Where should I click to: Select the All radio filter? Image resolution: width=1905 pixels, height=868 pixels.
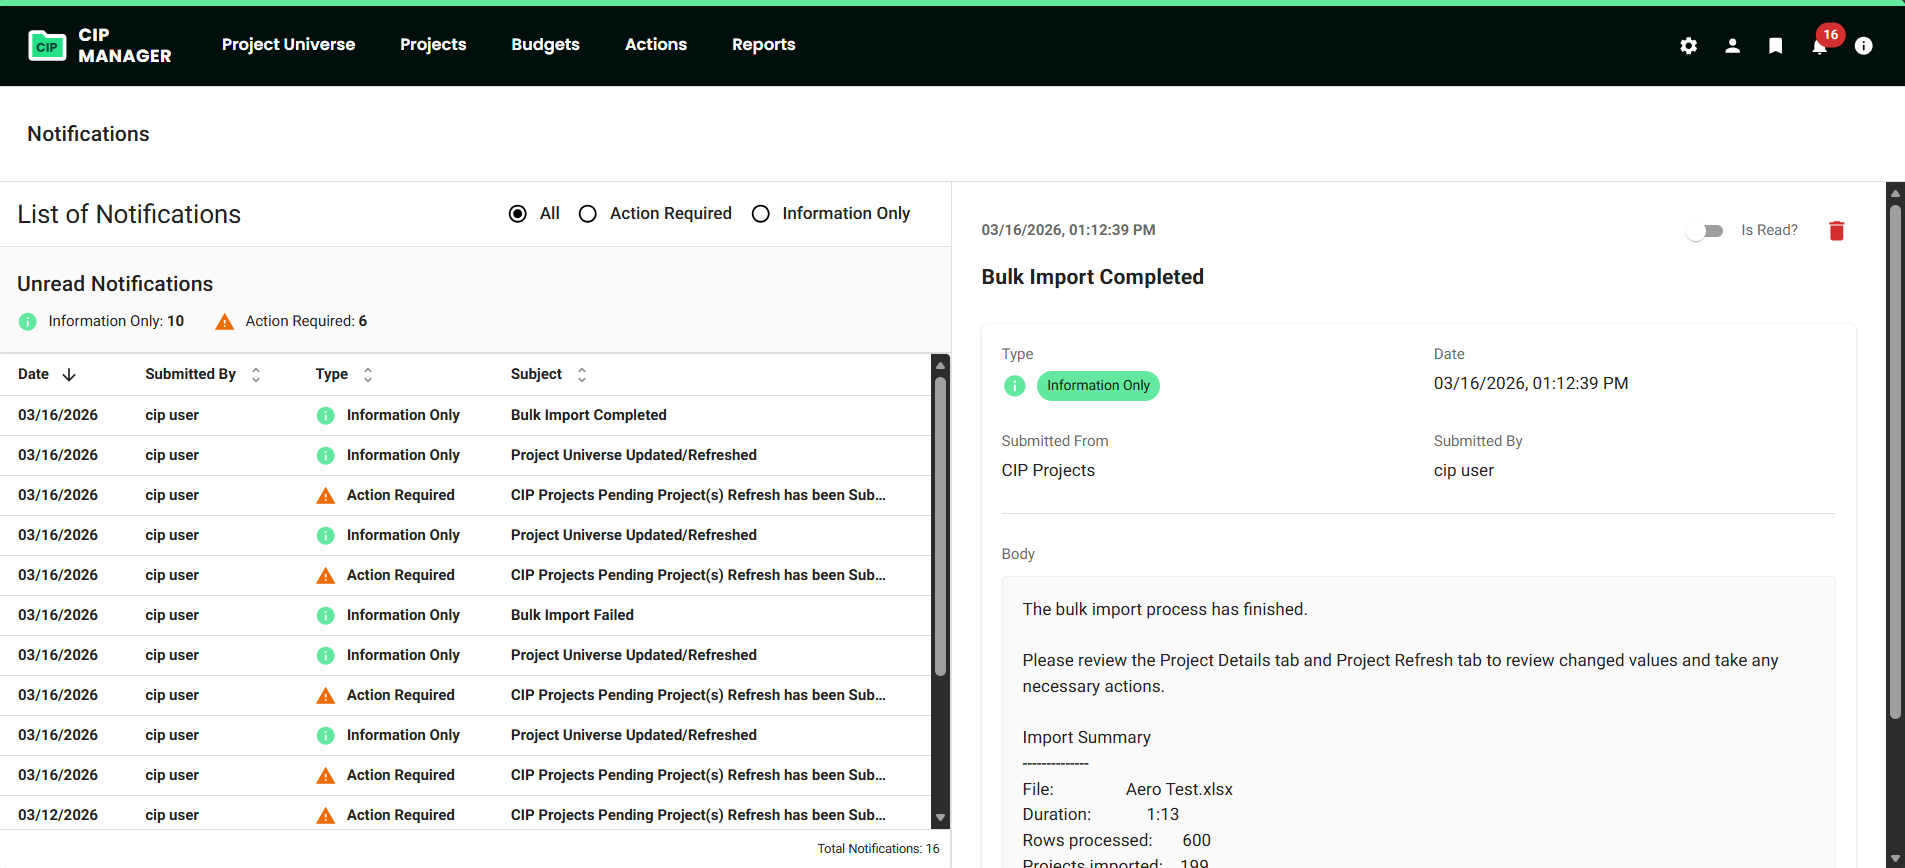pyautogui.click(x=518, y=214)
